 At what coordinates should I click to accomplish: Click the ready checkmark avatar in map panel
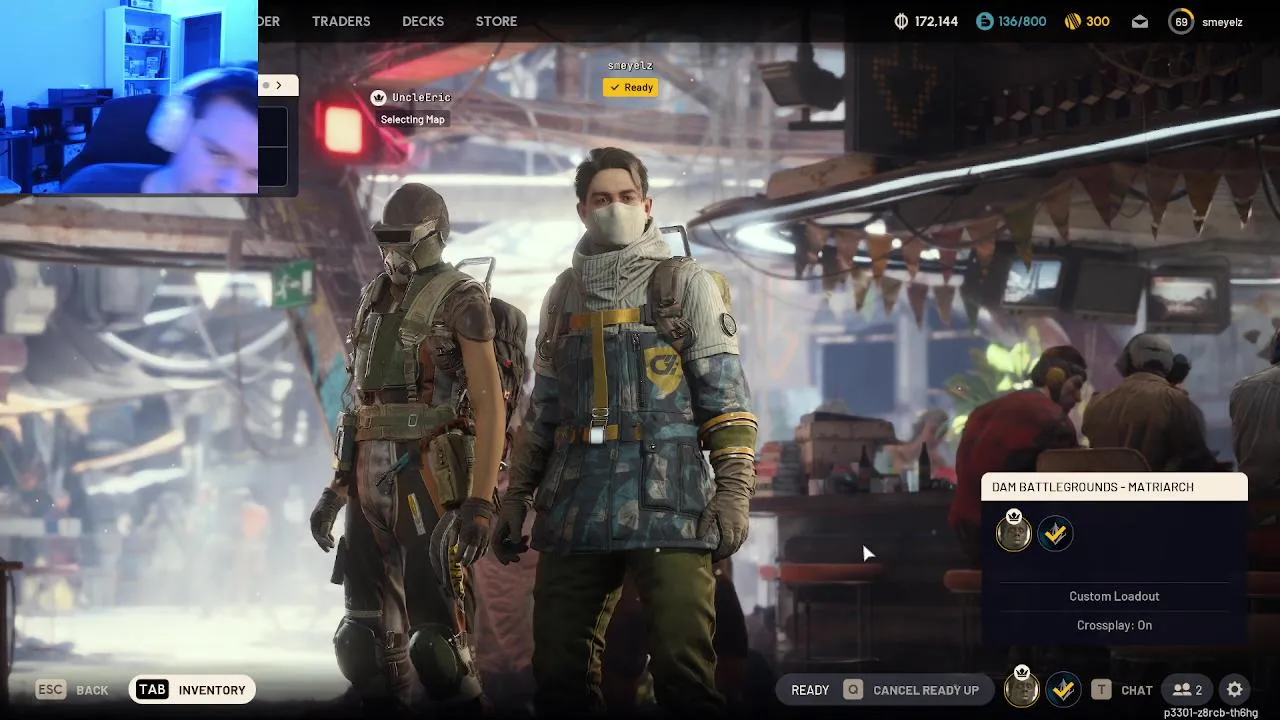1055,534
